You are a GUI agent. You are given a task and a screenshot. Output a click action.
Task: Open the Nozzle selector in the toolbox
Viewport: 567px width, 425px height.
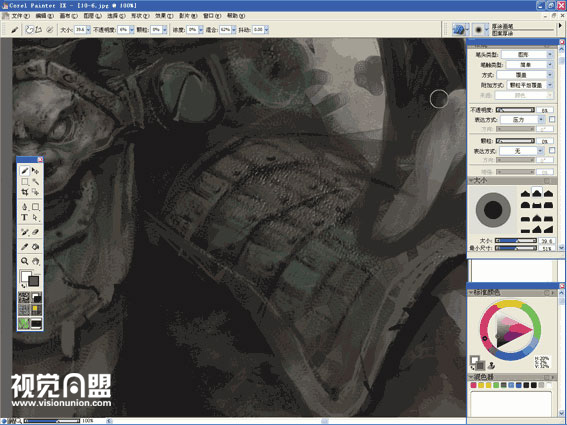coord(36,323)
